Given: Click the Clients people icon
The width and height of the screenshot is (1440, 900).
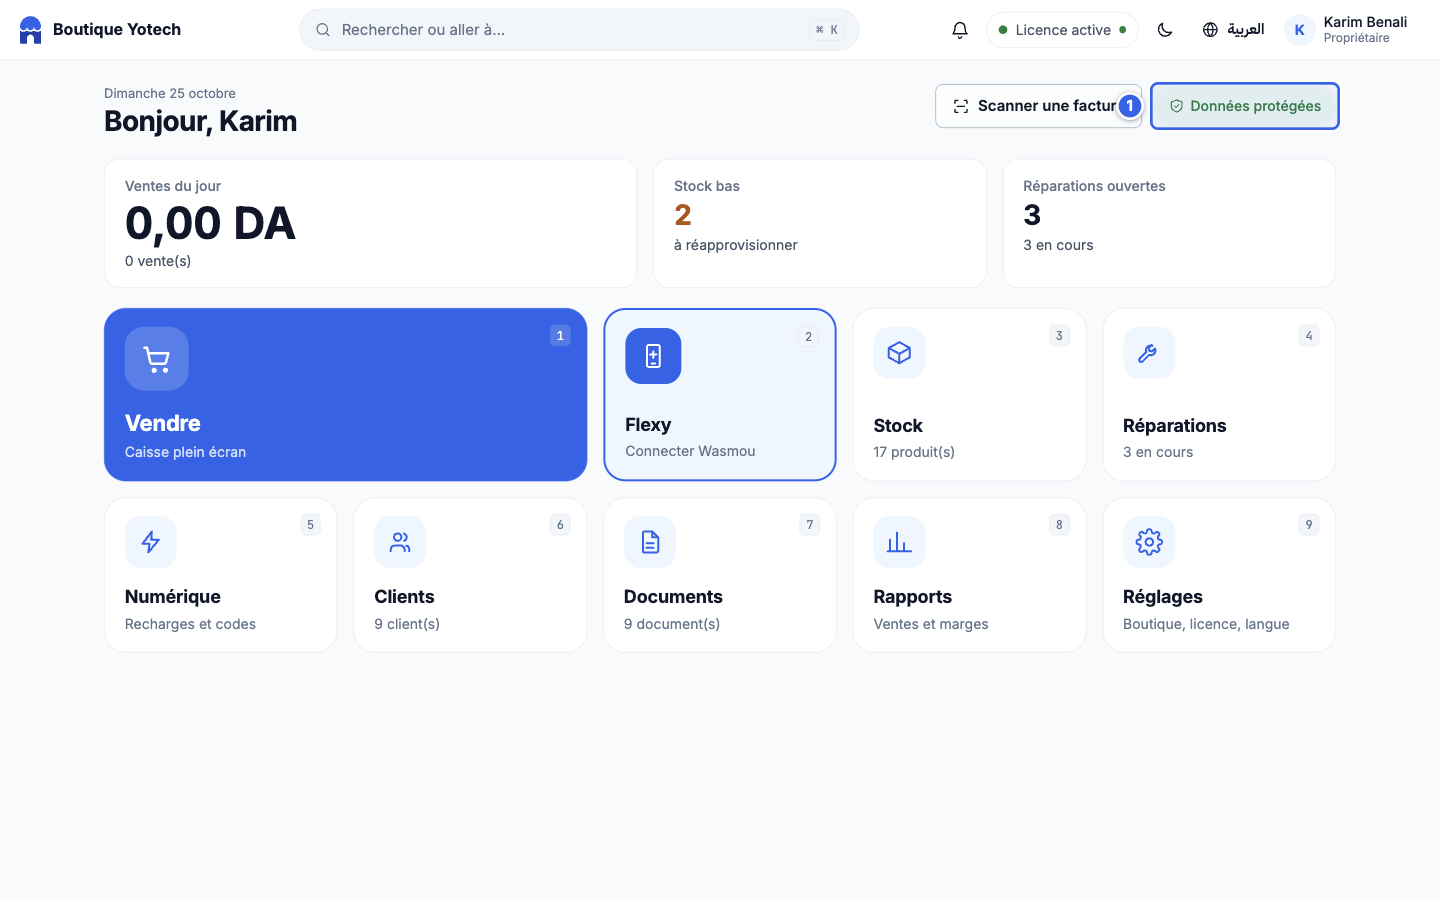Looking at the screenshot, I should [400, 542].
